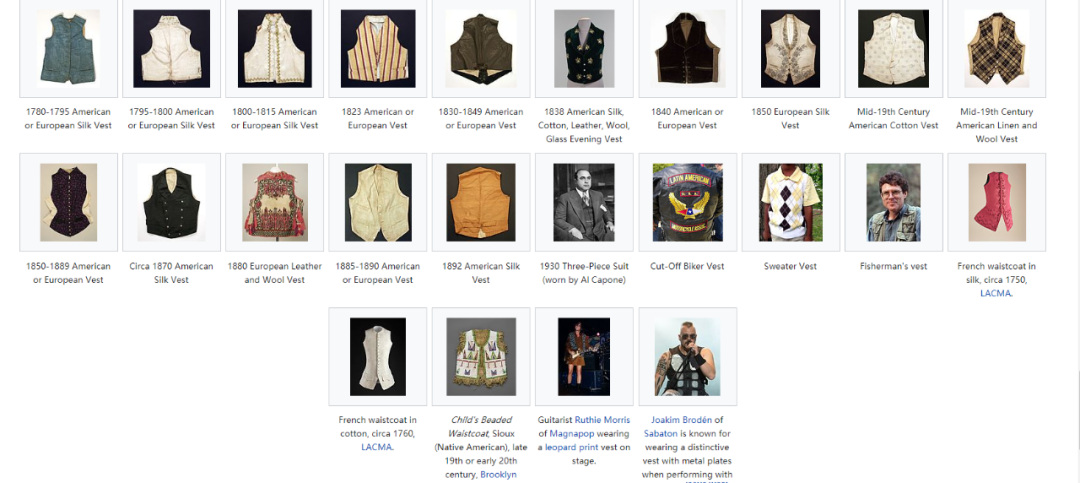View the Fisherman's vest photo
This screenshot has height=483, width=1080.
[x=893, y=203]
